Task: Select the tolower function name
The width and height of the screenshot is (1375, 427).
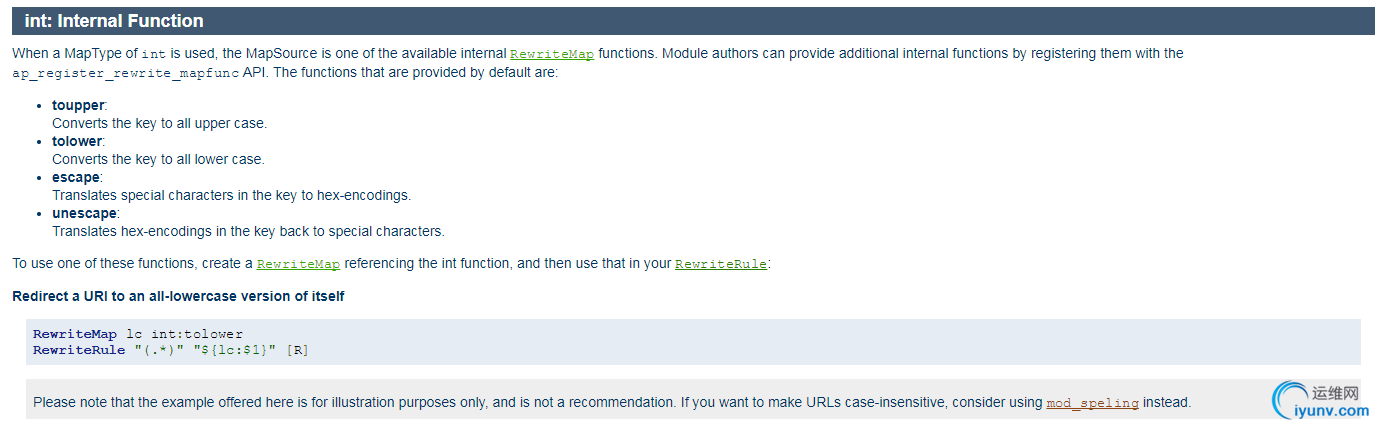Action: coord(77,141)
